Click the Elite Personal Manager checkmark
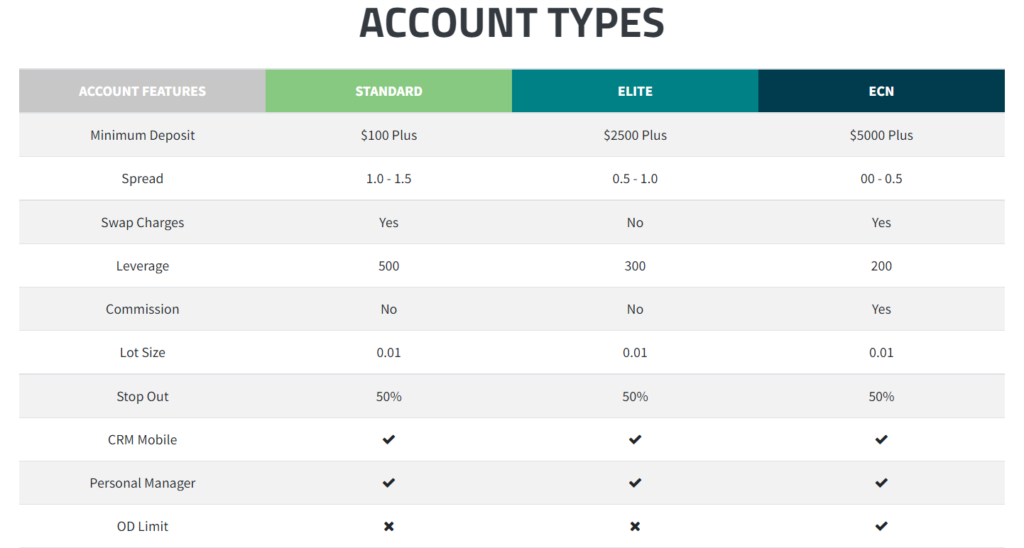 coord(635,483)
